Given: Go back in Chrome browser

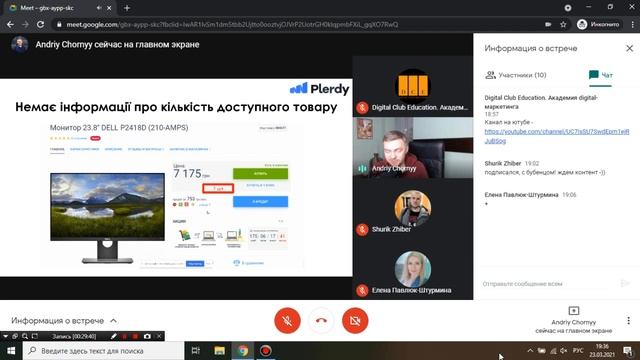Looking at the screenshot, I should 10,24.
